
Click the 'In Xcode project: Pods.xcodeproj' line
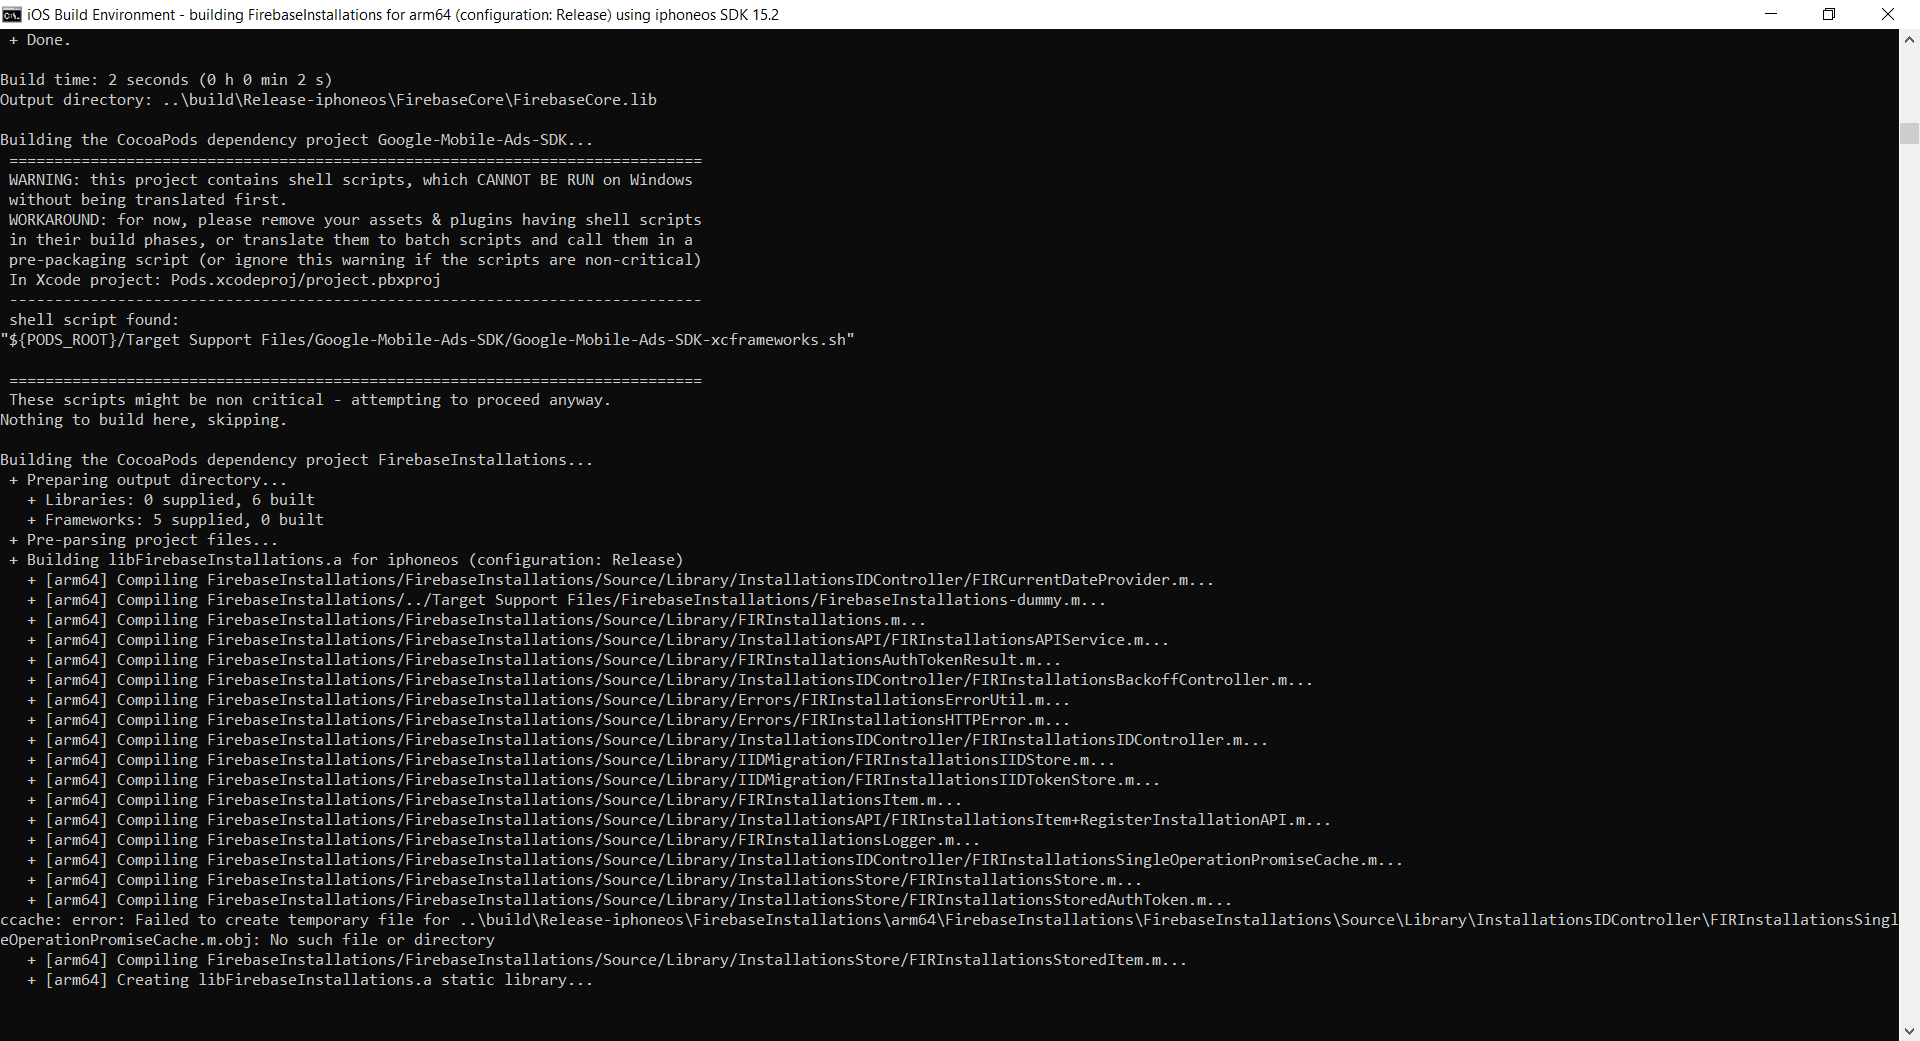(x=225, y=280)
